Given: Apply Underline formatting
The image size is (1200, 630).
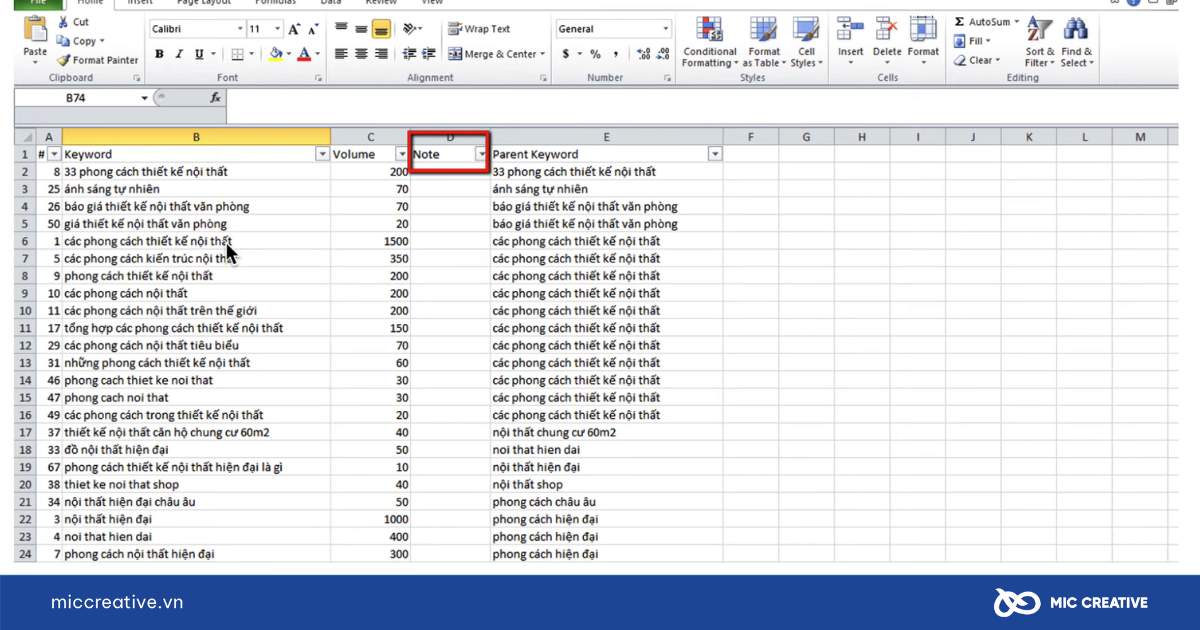Looking at the screenshot, I should click(x=200, y=54).
